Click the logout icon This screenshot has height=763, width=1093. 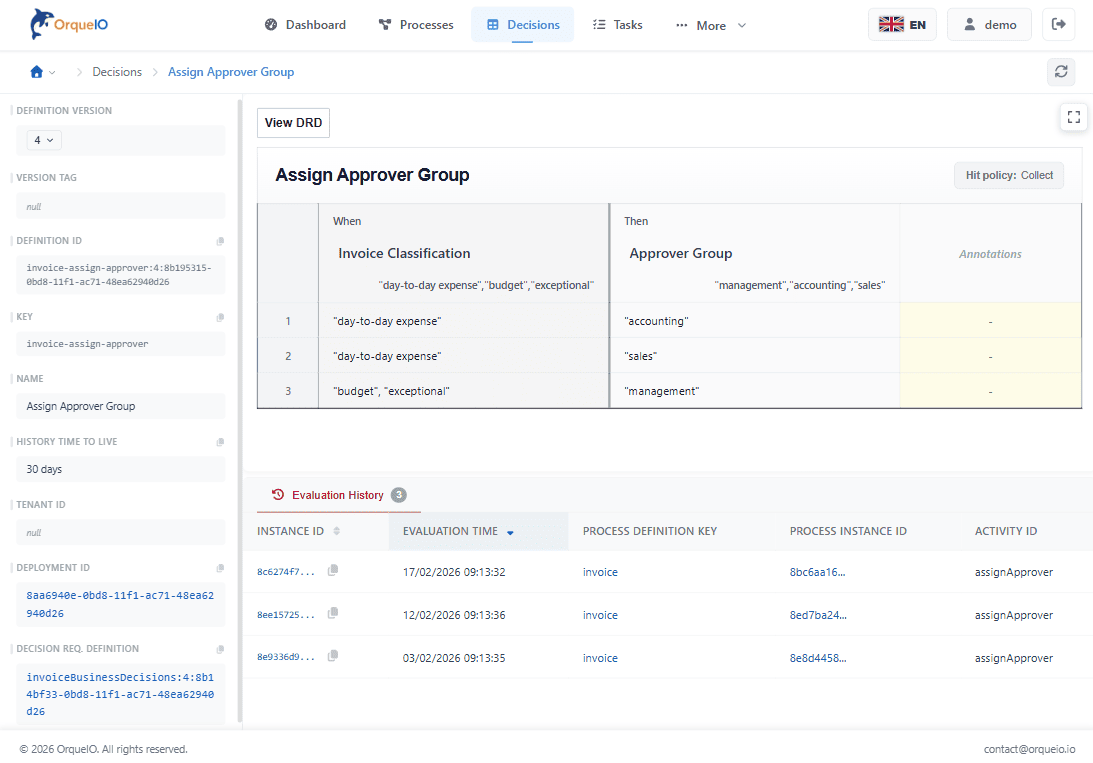(1058, 24)
